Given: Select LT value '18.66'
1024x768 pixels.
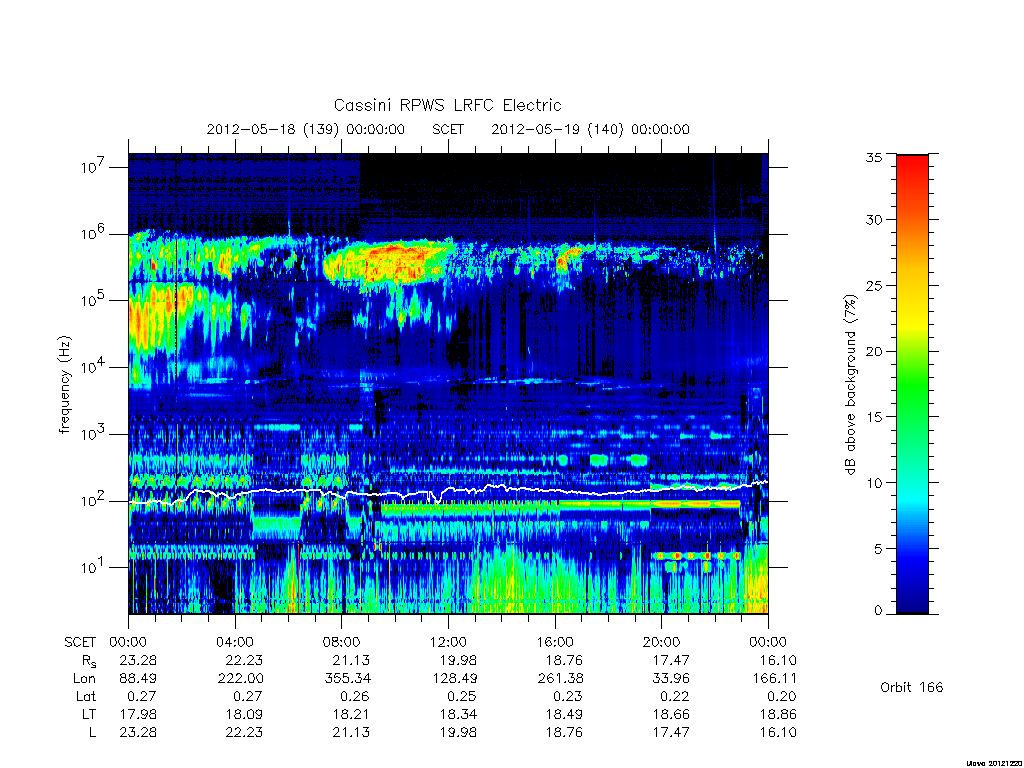Looking at the screenshot, I should click(x=671, y=714).
